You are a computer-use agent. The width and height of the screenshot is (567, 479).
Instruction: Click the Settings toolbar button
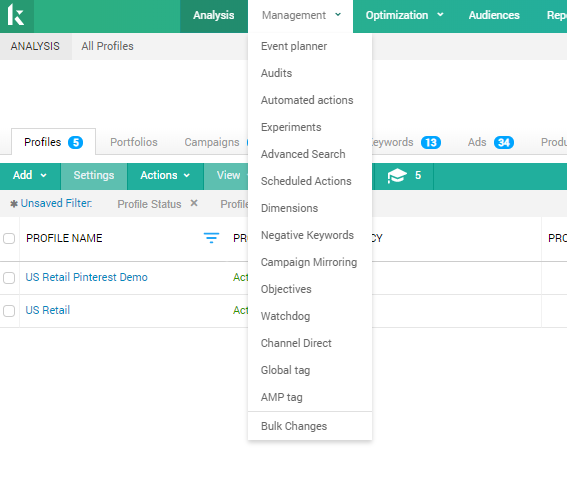point(94,175)
